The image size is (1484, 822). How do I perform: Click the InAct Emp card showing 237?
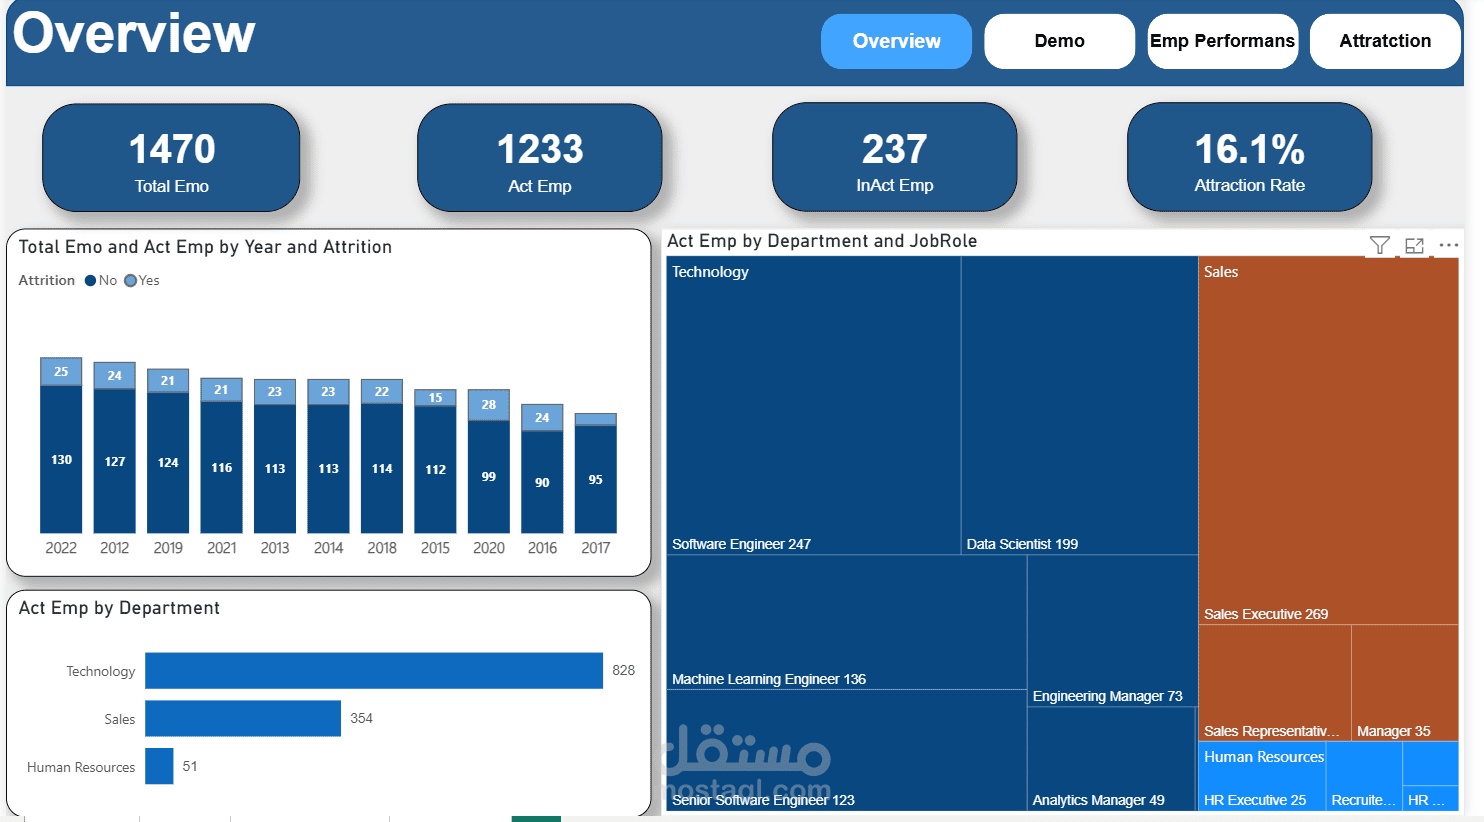click(894, 158)
